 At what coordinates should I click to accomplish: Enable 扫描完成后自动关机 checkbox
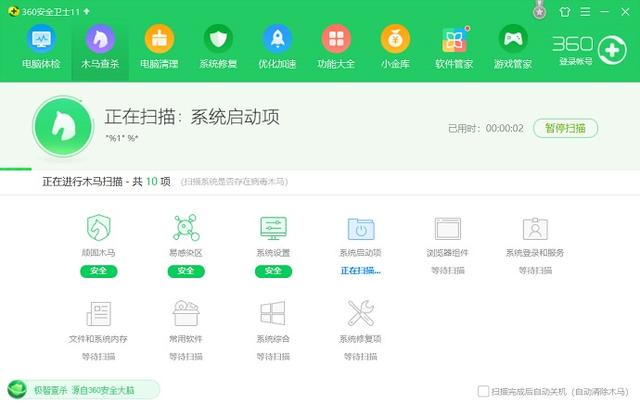point(483,391)
